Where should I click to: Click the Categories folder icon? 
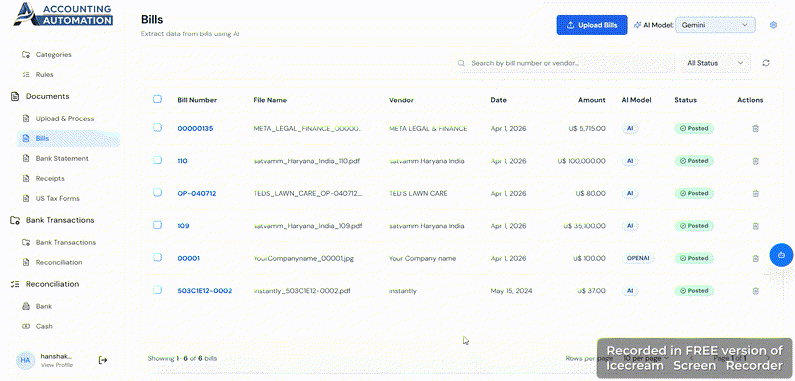click(26, 54)
